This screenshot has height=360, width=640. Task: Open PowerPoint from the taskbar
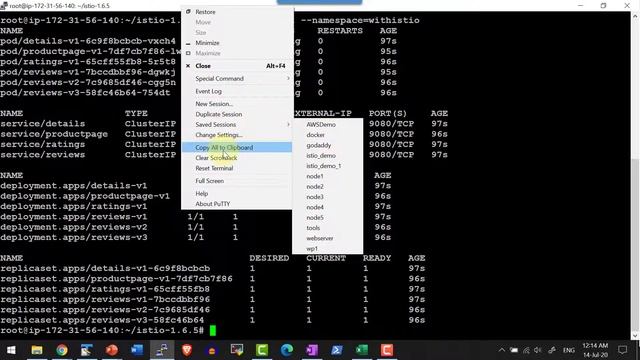coord(111,350)
